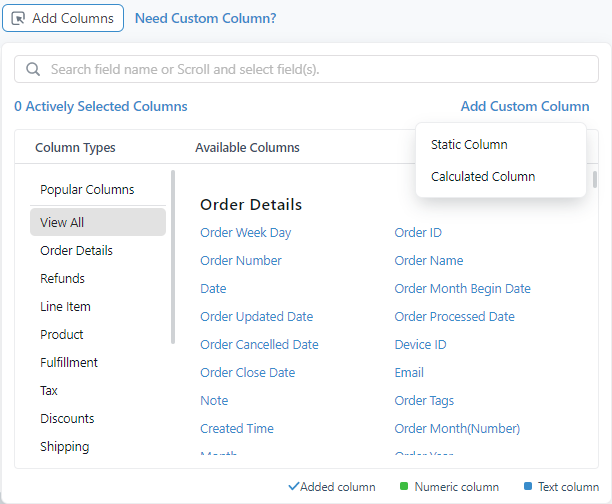Image resolution: width=612 pixels, height=504 pixels.
Task: Click the blue Text column legend swatch
Action: 528,487
